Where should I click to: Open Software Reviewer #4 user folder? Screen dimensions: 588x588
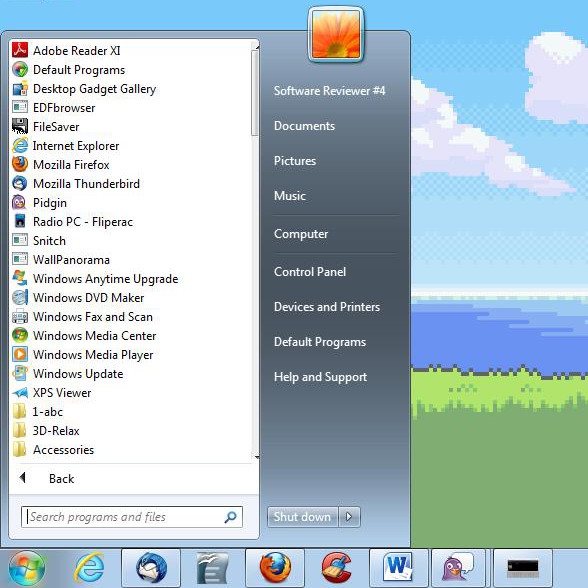coord(329,91)
